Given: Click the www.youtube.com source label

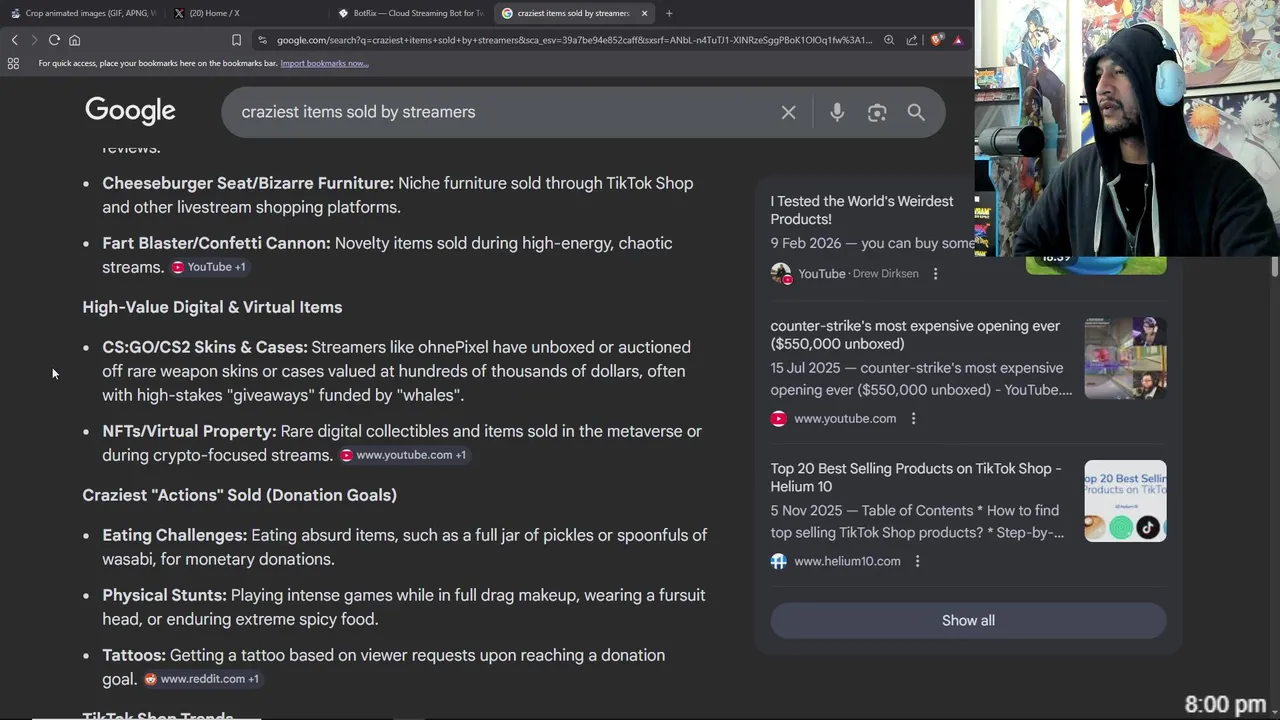Looking at the screenshot, I should (x=845, y=418).
